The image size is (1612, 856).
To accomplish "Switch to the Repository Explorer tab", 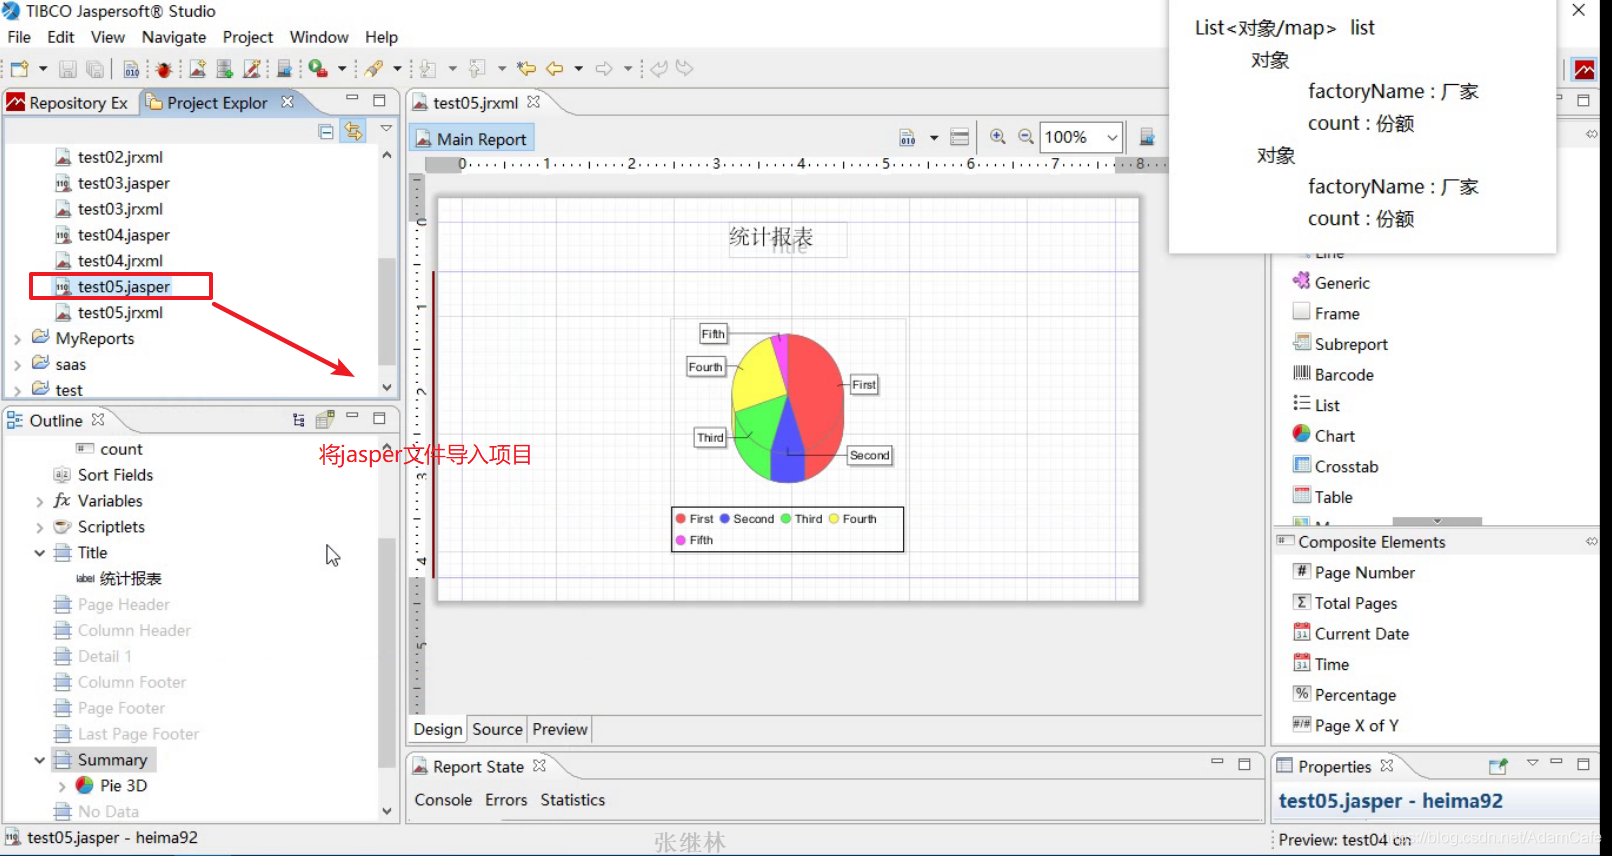I will [x=68, y=103].
